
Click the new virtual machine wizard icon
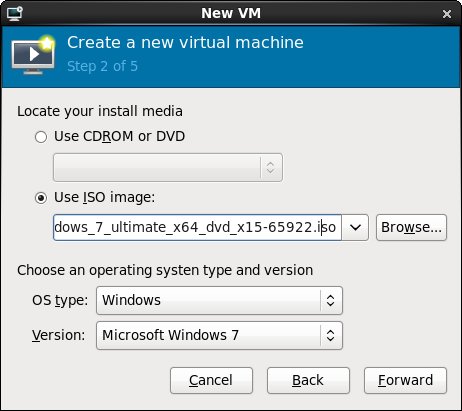(x=33, y=54)
